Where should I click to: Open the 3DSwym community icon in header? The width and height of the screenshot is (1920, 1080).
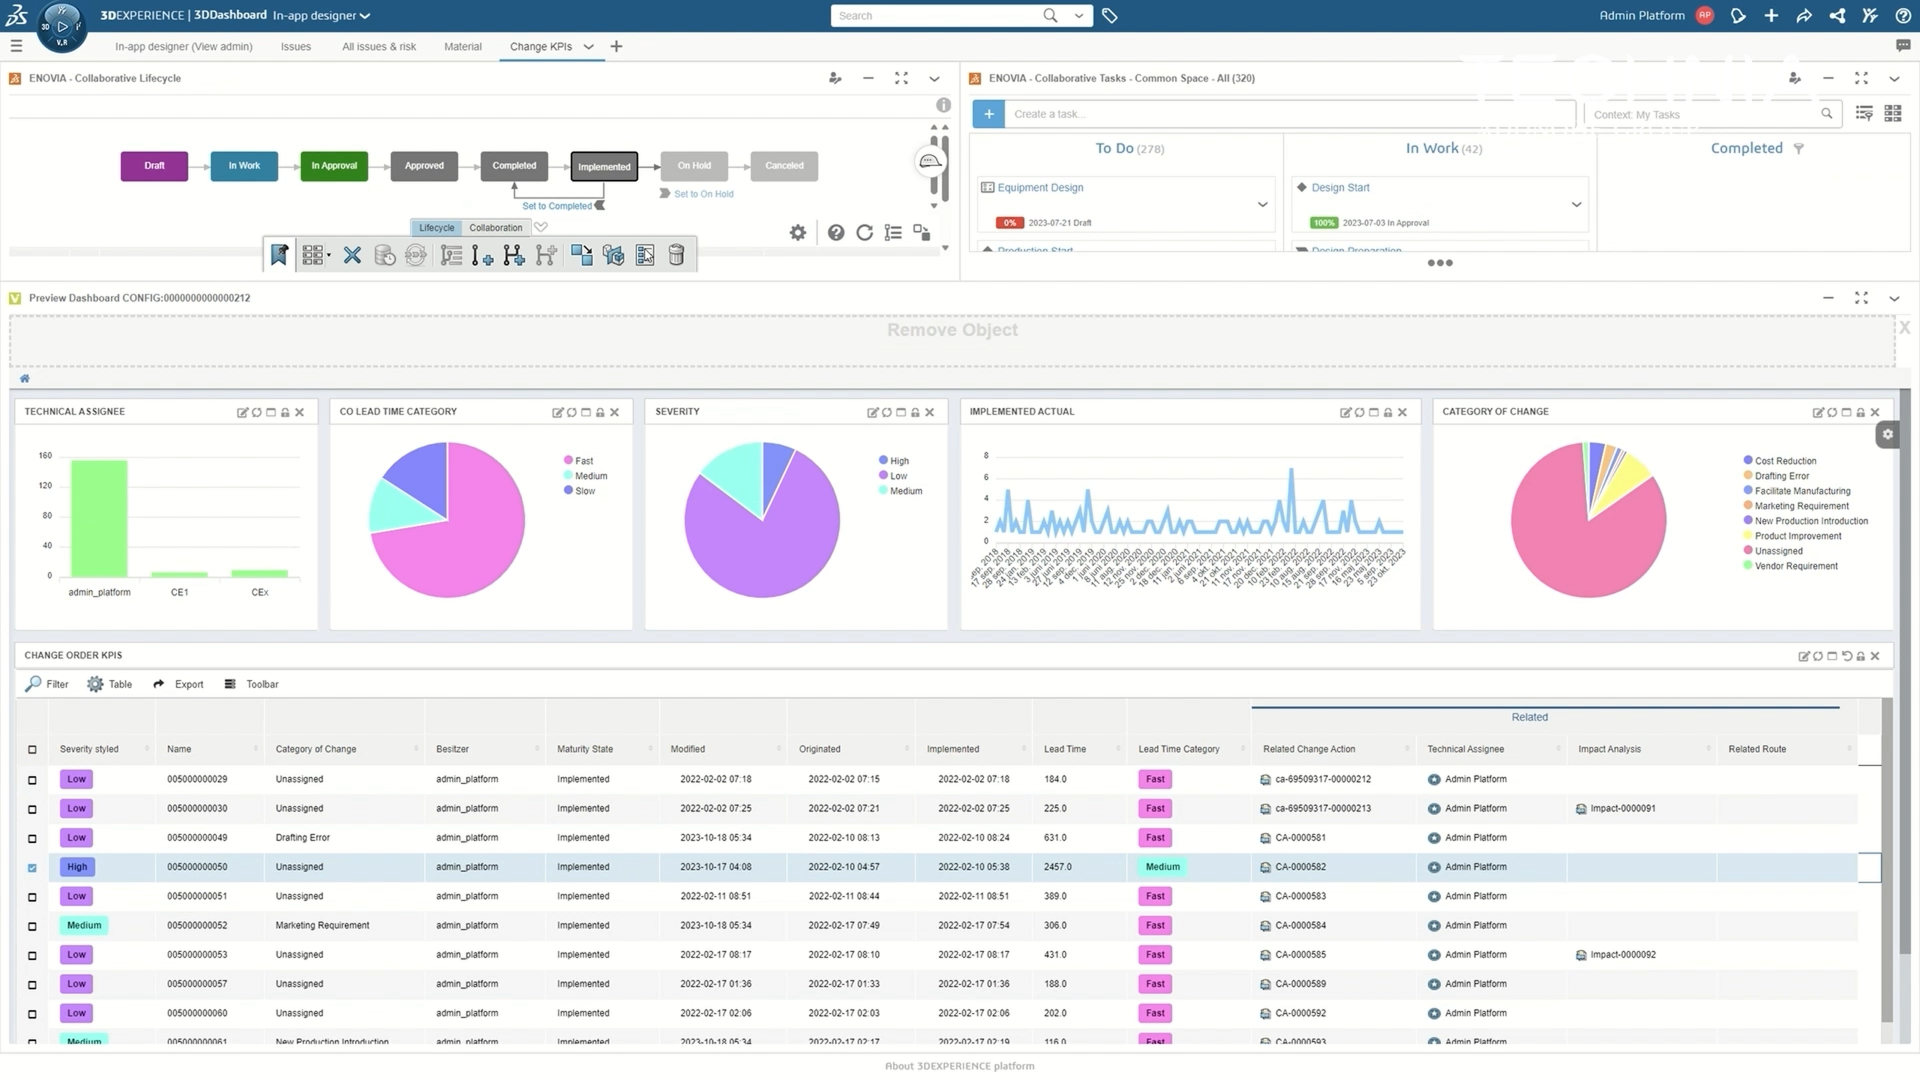1837,16
